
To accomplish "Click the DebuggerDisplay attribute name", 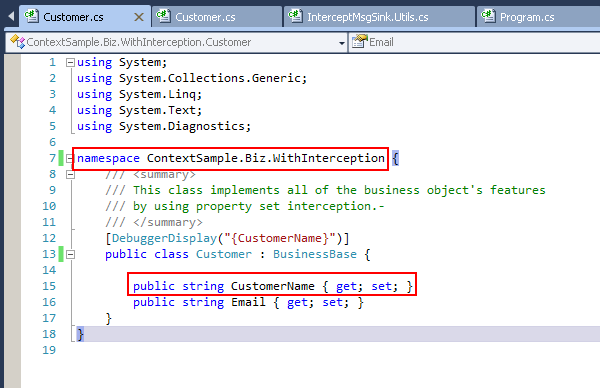I will (165, 238).
